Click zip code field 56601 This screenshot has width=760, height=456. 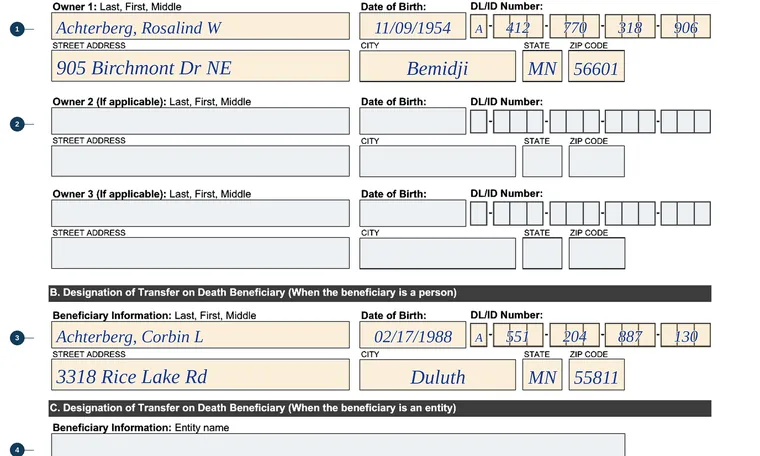(x=597, y=66)
